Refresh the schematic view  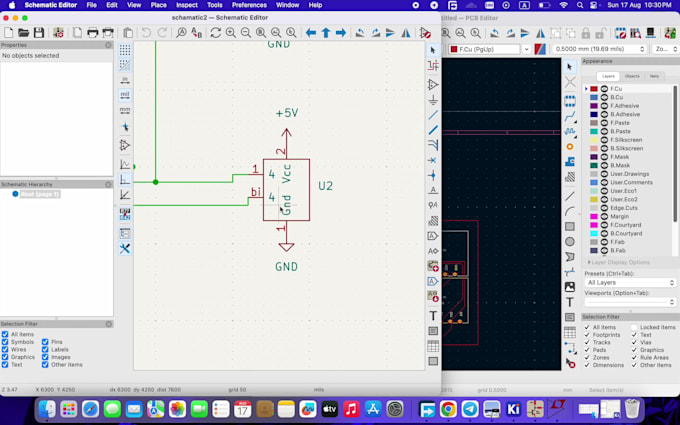(x=216, y=33)
